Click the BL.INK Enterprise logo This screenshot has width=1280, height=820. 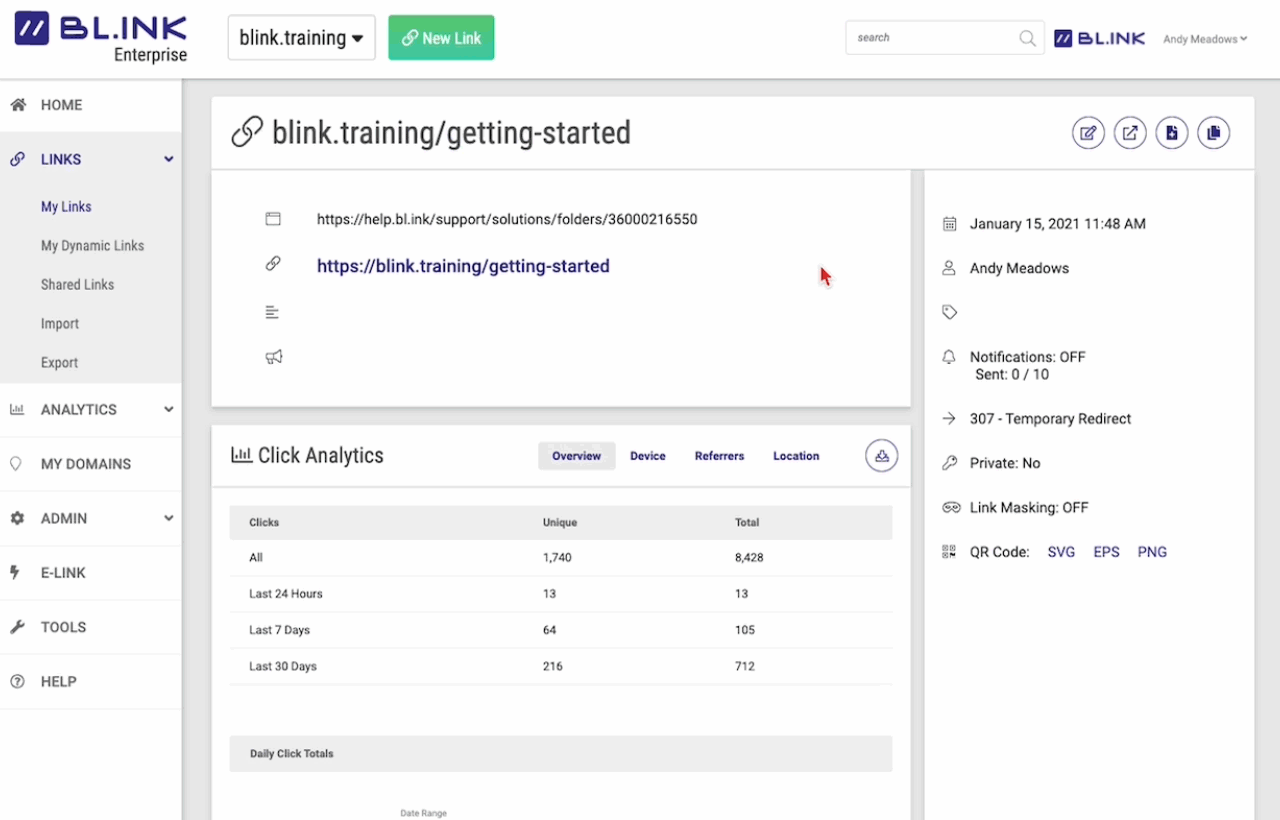(100, 38)
